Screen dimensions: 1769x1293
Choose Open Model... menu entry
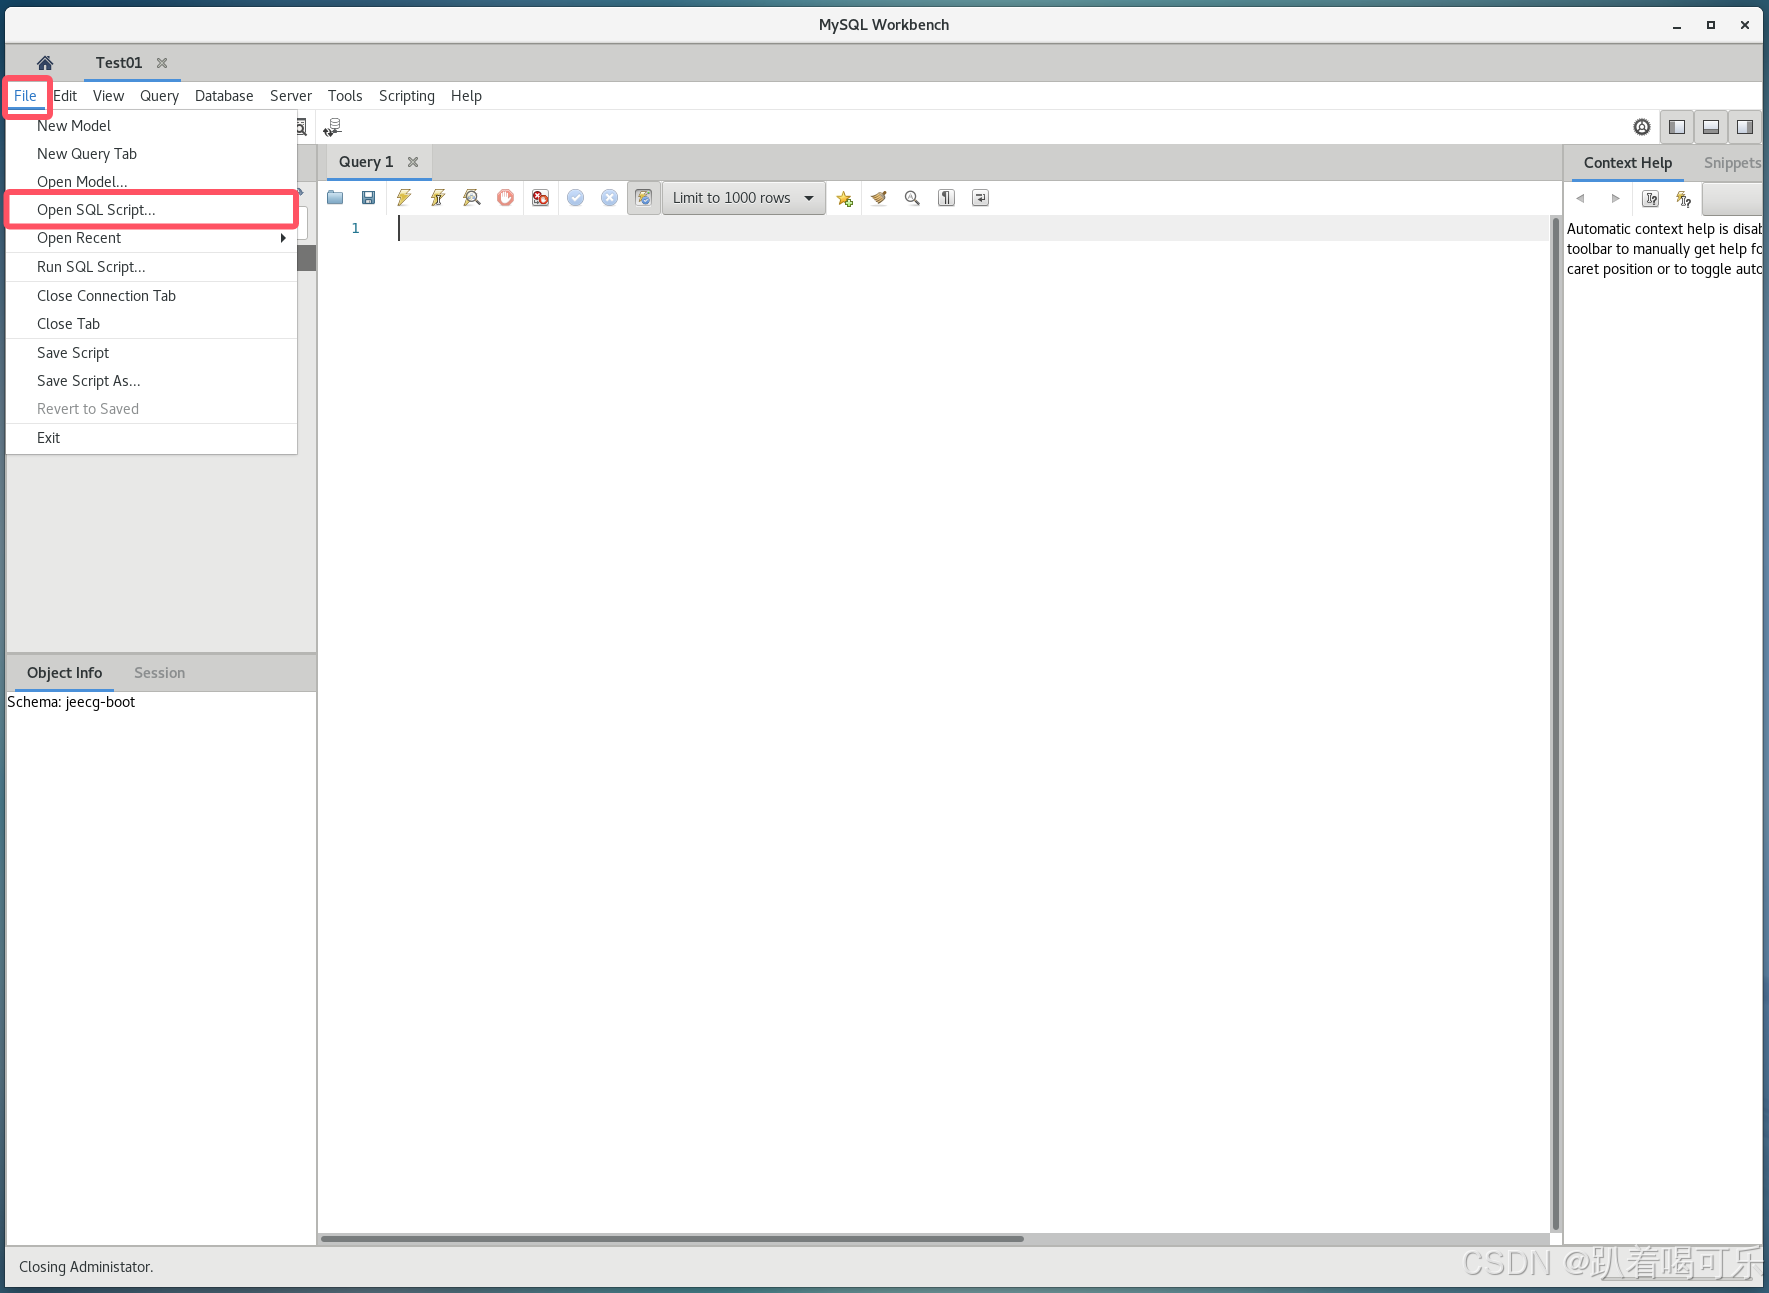(152, 181)
